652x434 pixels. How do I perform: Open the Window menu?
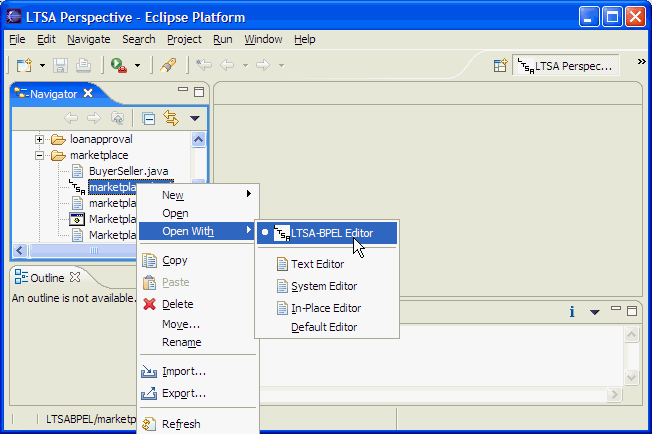pos(263,39)
